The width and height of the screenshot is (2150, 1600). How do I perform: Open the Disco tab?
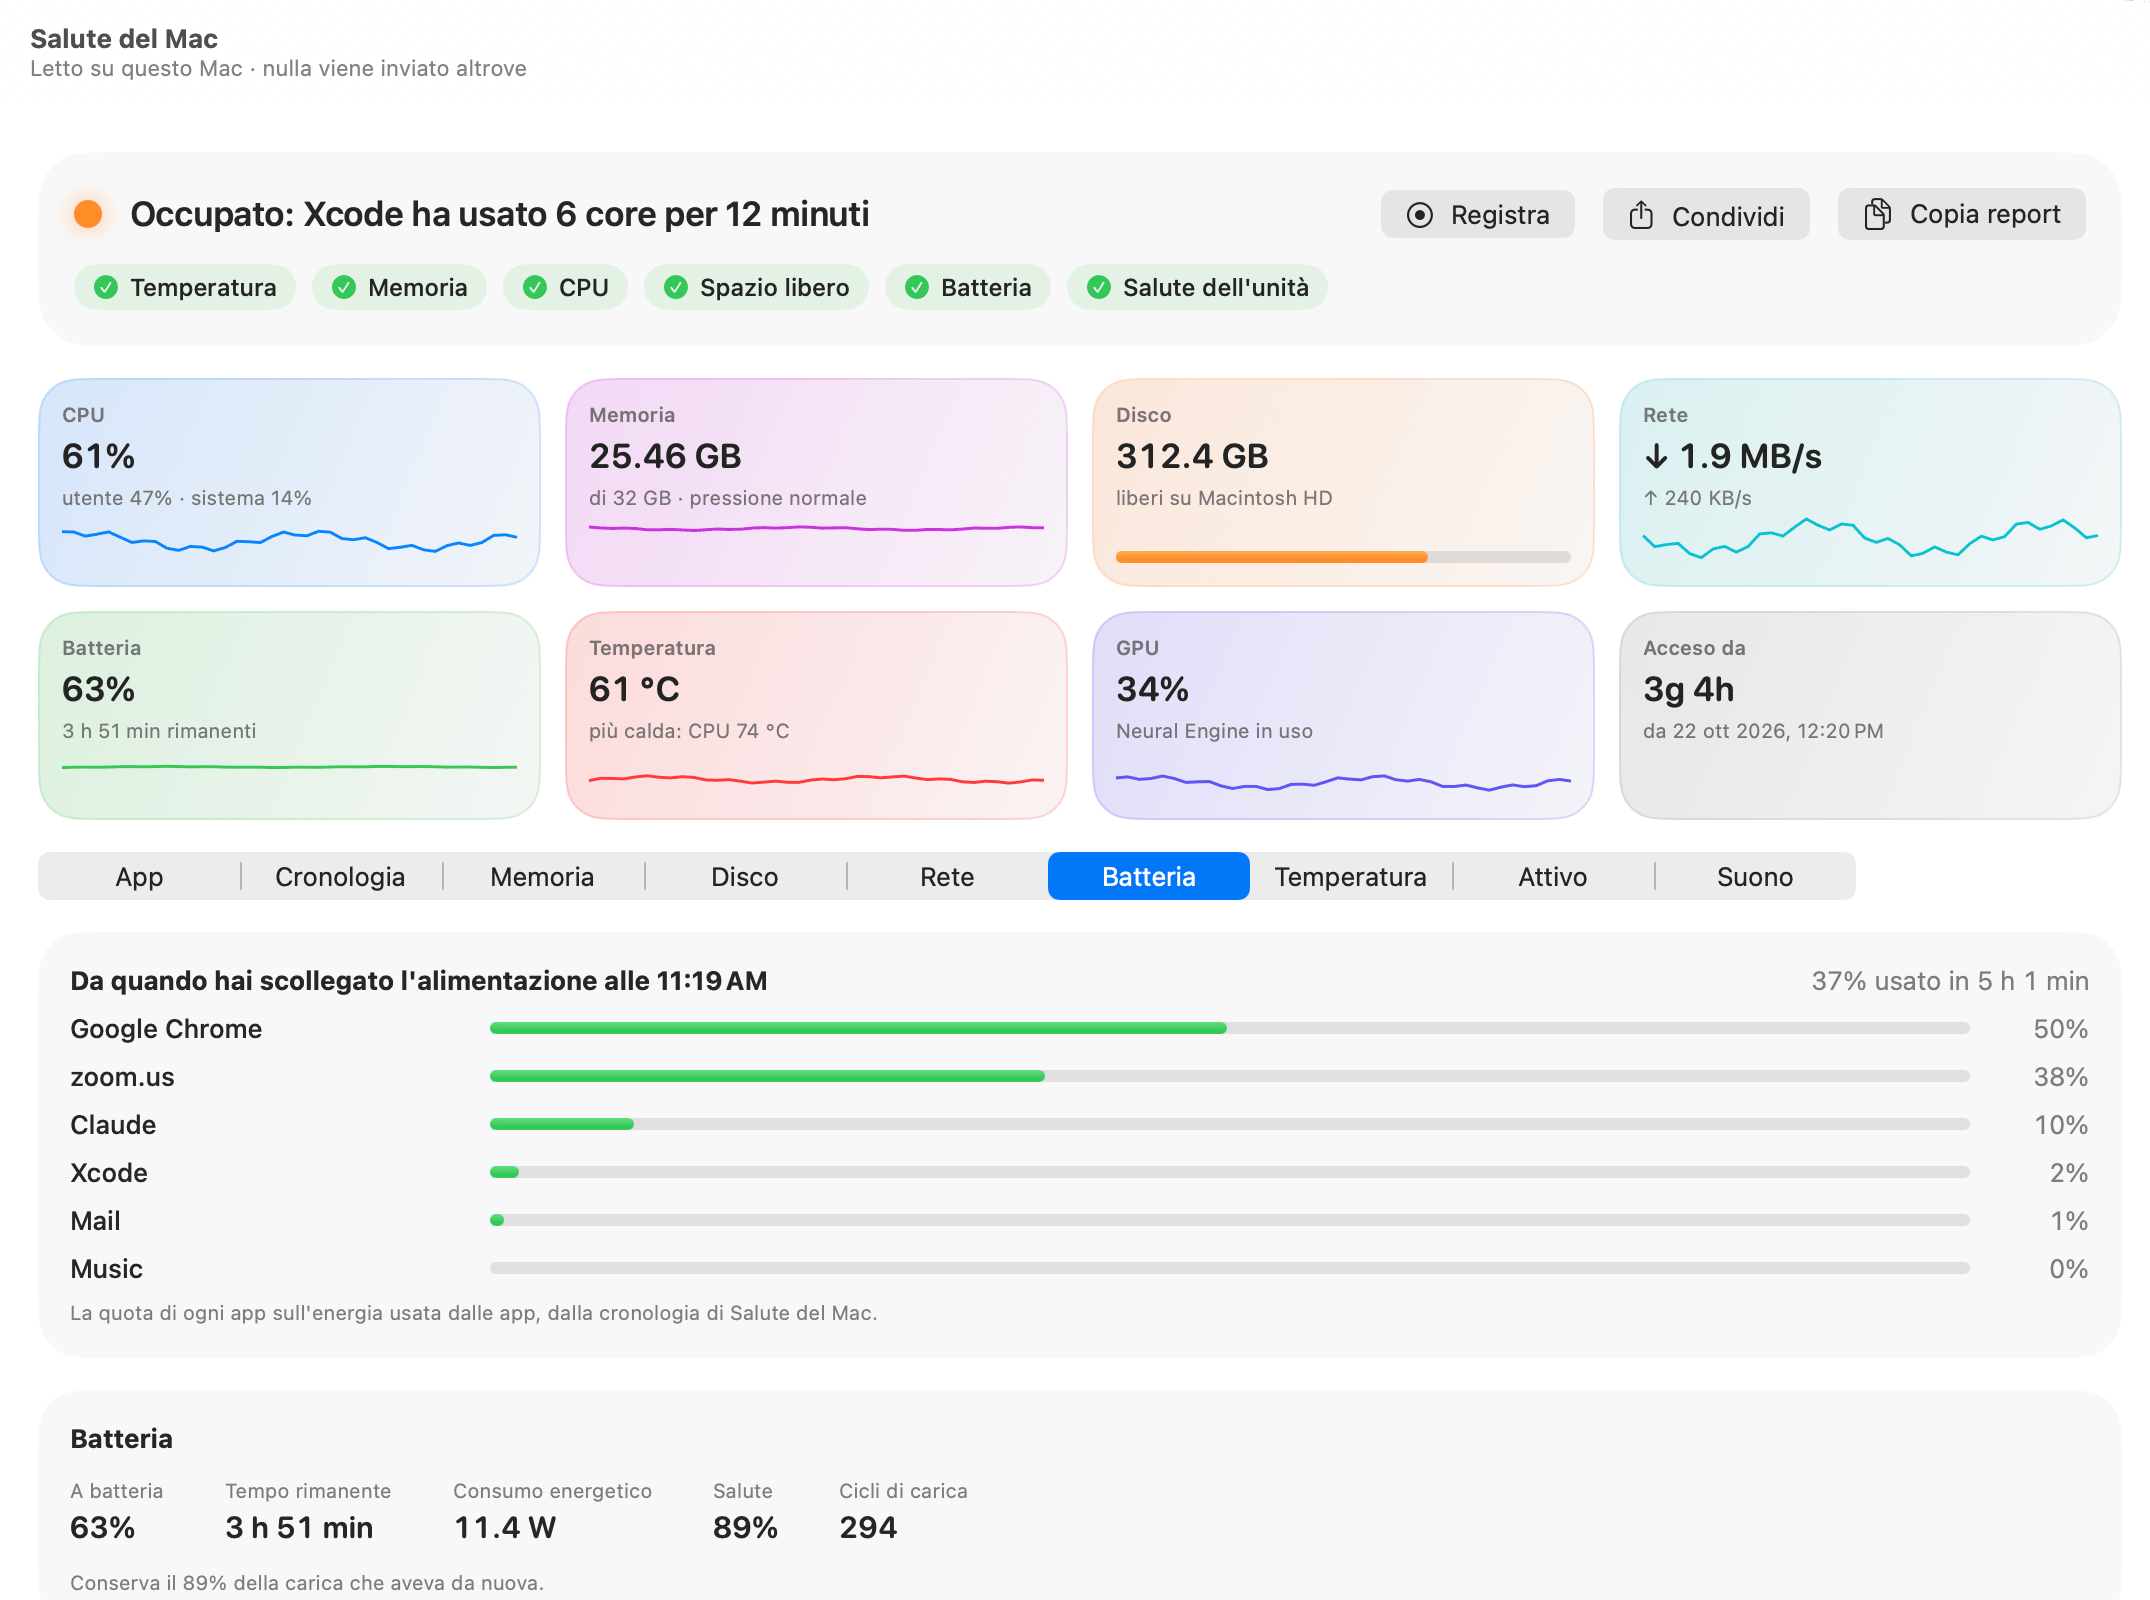tap(745, 877)
